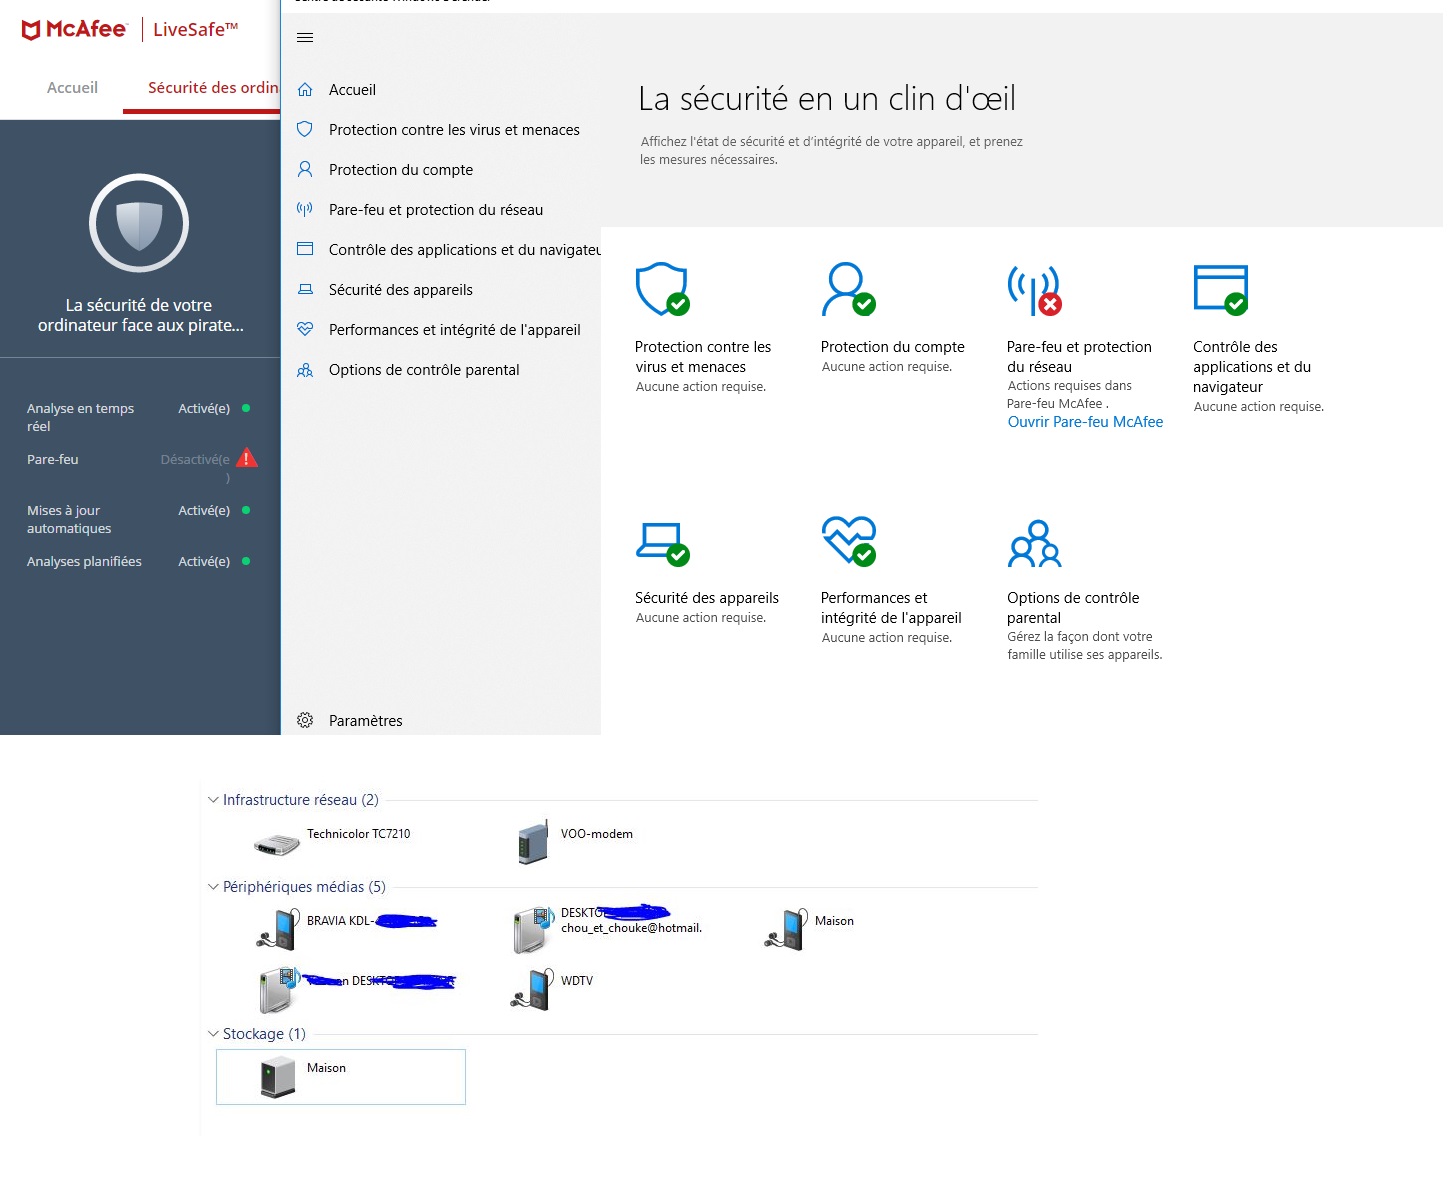1456x1188 pixels.
Task: Select the Maison storage device icon
Action: pyautogui.click(x=278, y=1078)
